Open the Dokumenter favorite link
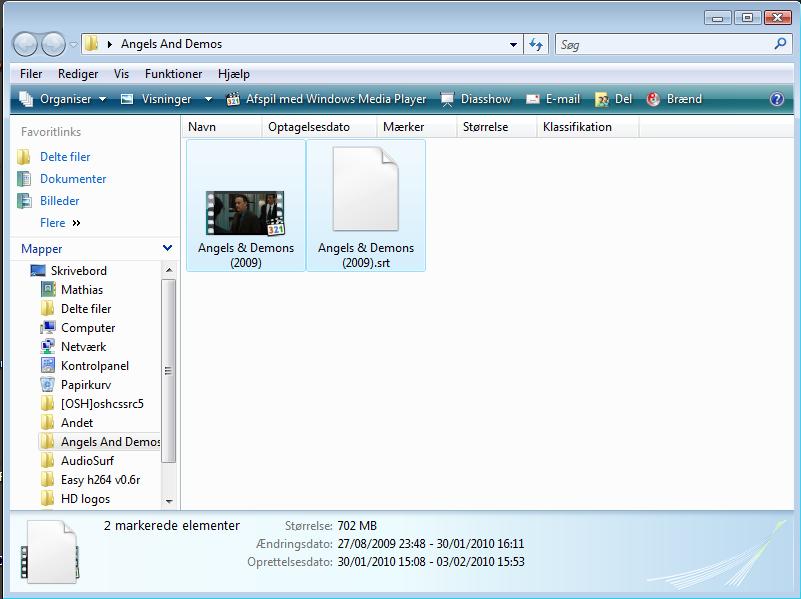The height and width of the screenshot is (599, 801). point(73,179)
